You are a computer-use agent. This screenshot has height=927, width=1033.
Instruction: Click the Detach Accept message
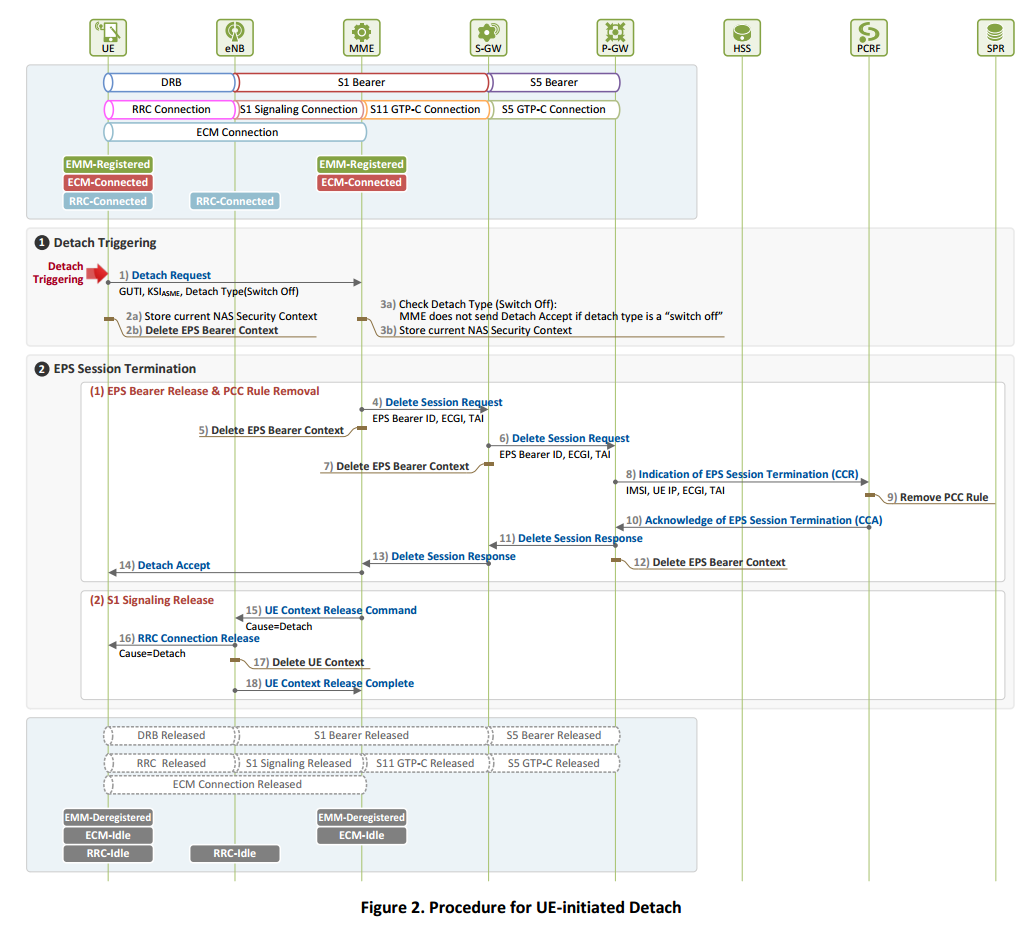pos(165,565)
